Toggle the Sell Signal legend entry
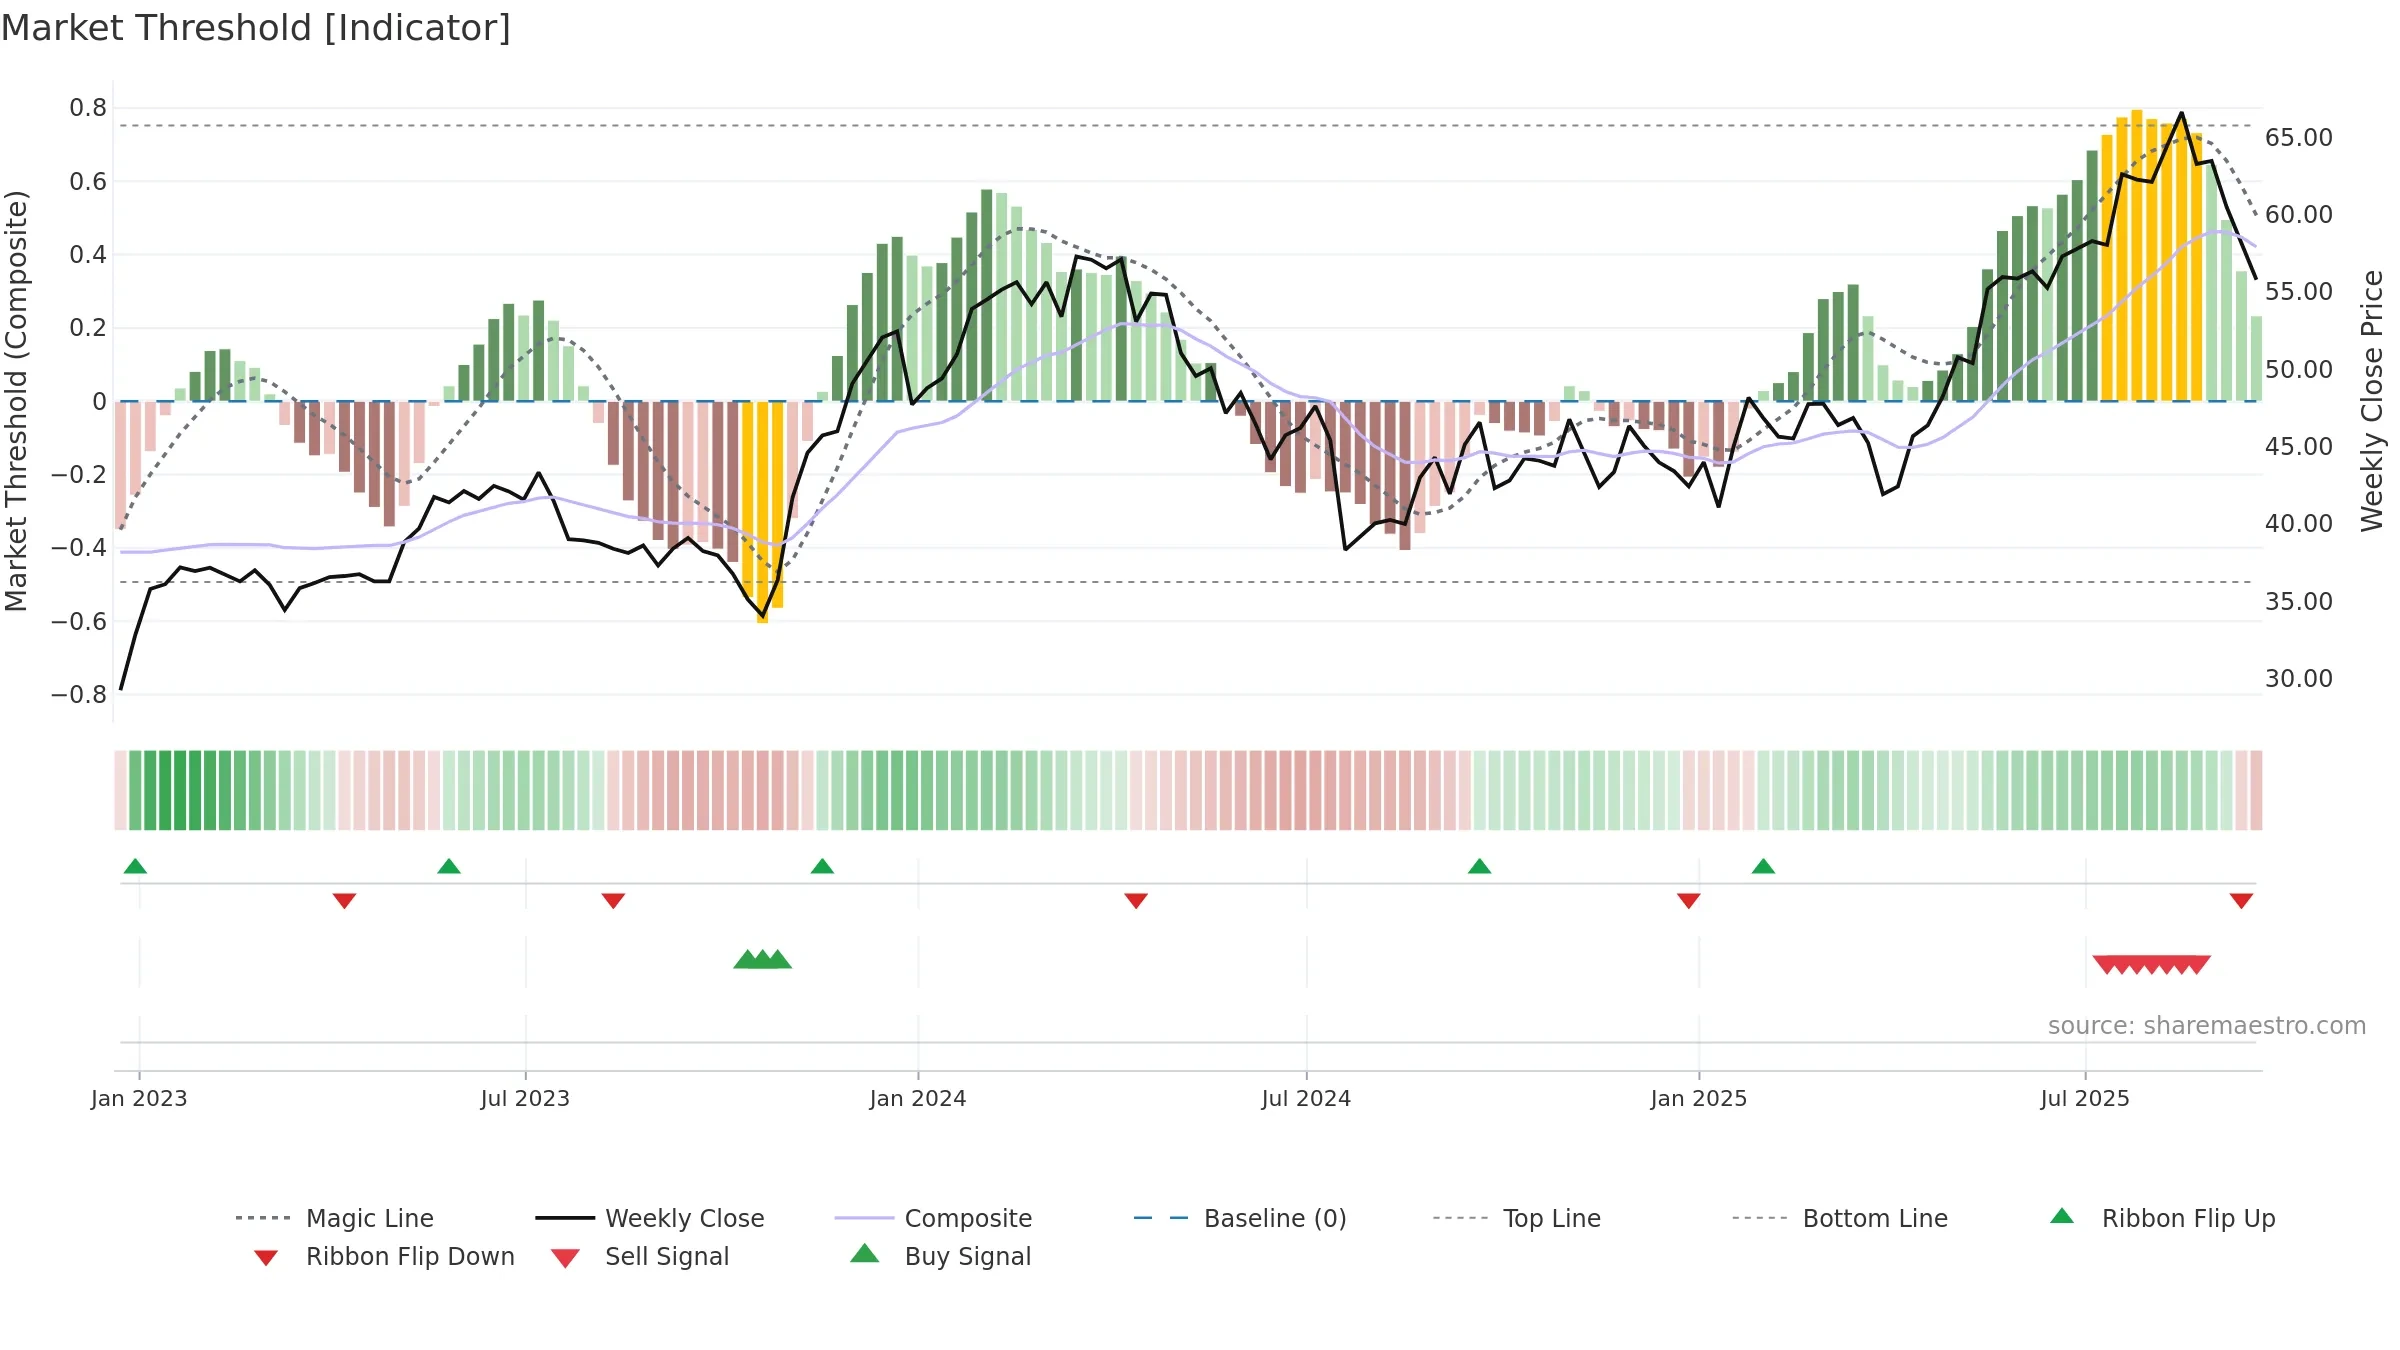This screenshot has height=1350, width=2400. click(640, 1256)
